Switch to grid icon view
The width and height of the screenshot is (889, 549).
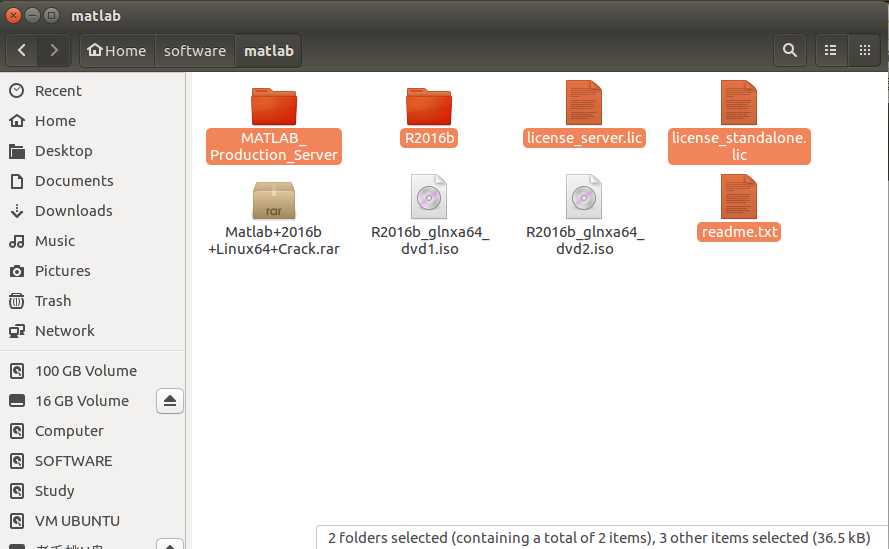[865, 50]
